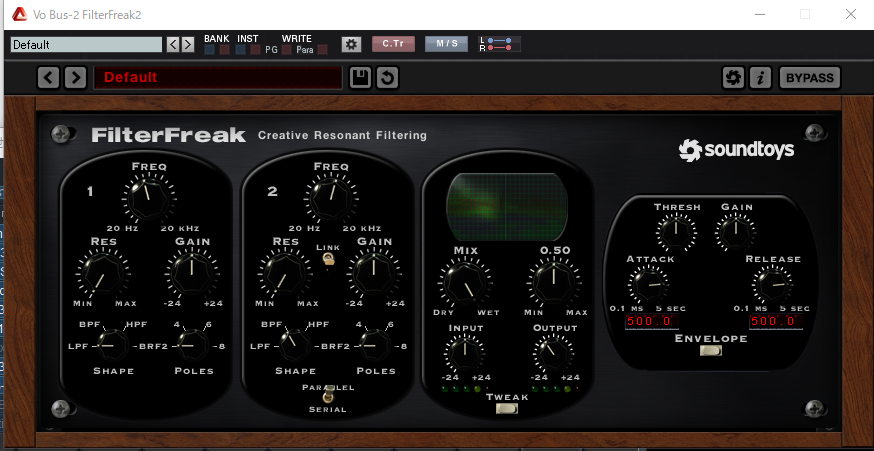Revert preset with the undo arrow icon
This screenshot has width=874, height=451.
coord(387,78)
